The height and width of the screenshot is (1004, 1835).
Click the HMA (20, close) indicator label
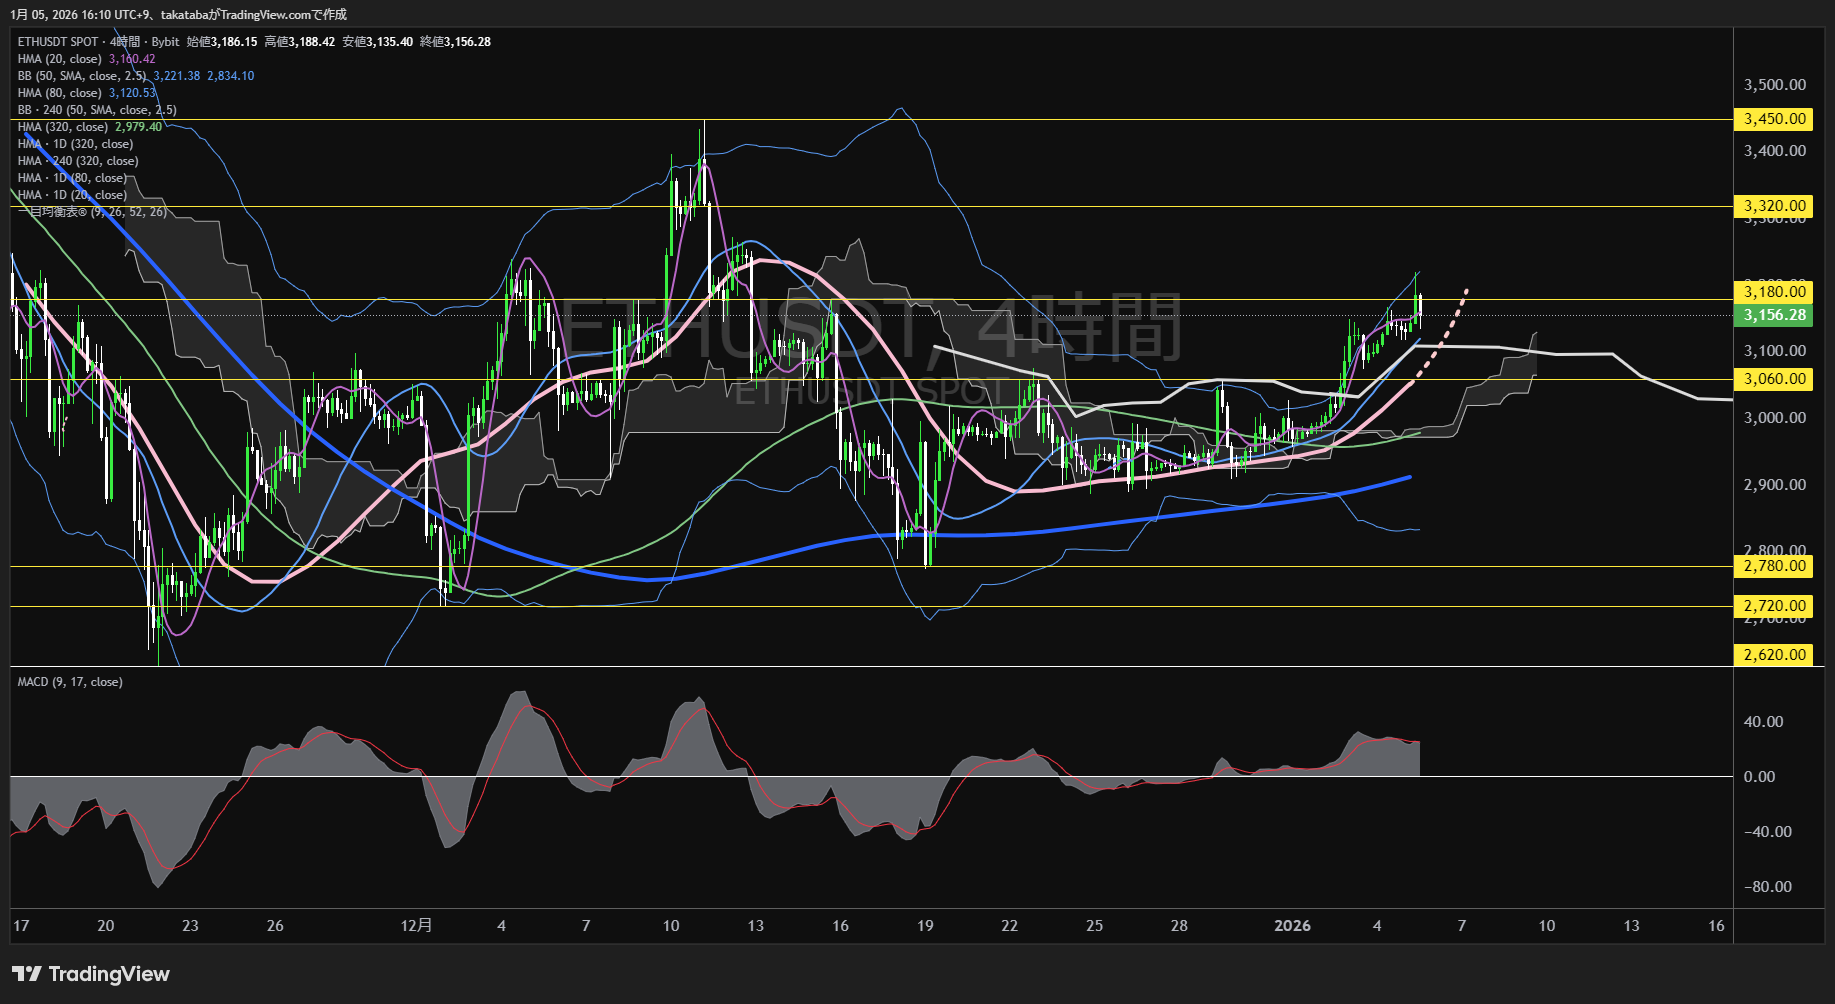tap(60, 59)
